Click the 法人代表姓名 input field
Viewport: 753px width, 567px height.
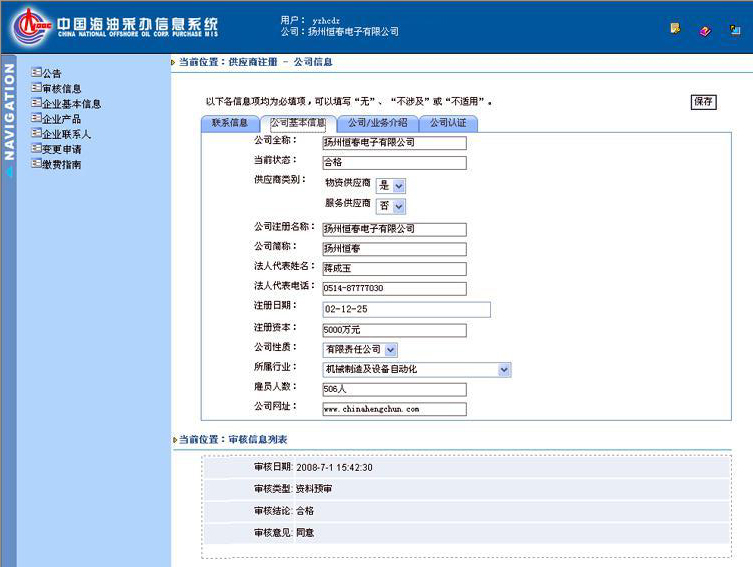(394, 269)
